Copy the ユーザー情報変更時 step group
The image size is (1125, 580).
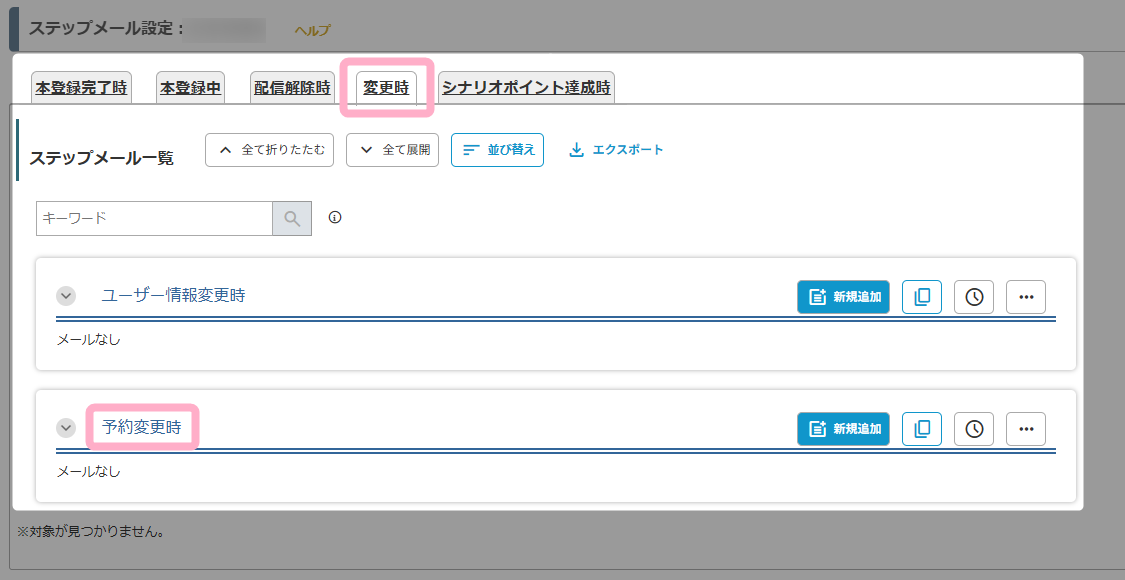[922, 297]
